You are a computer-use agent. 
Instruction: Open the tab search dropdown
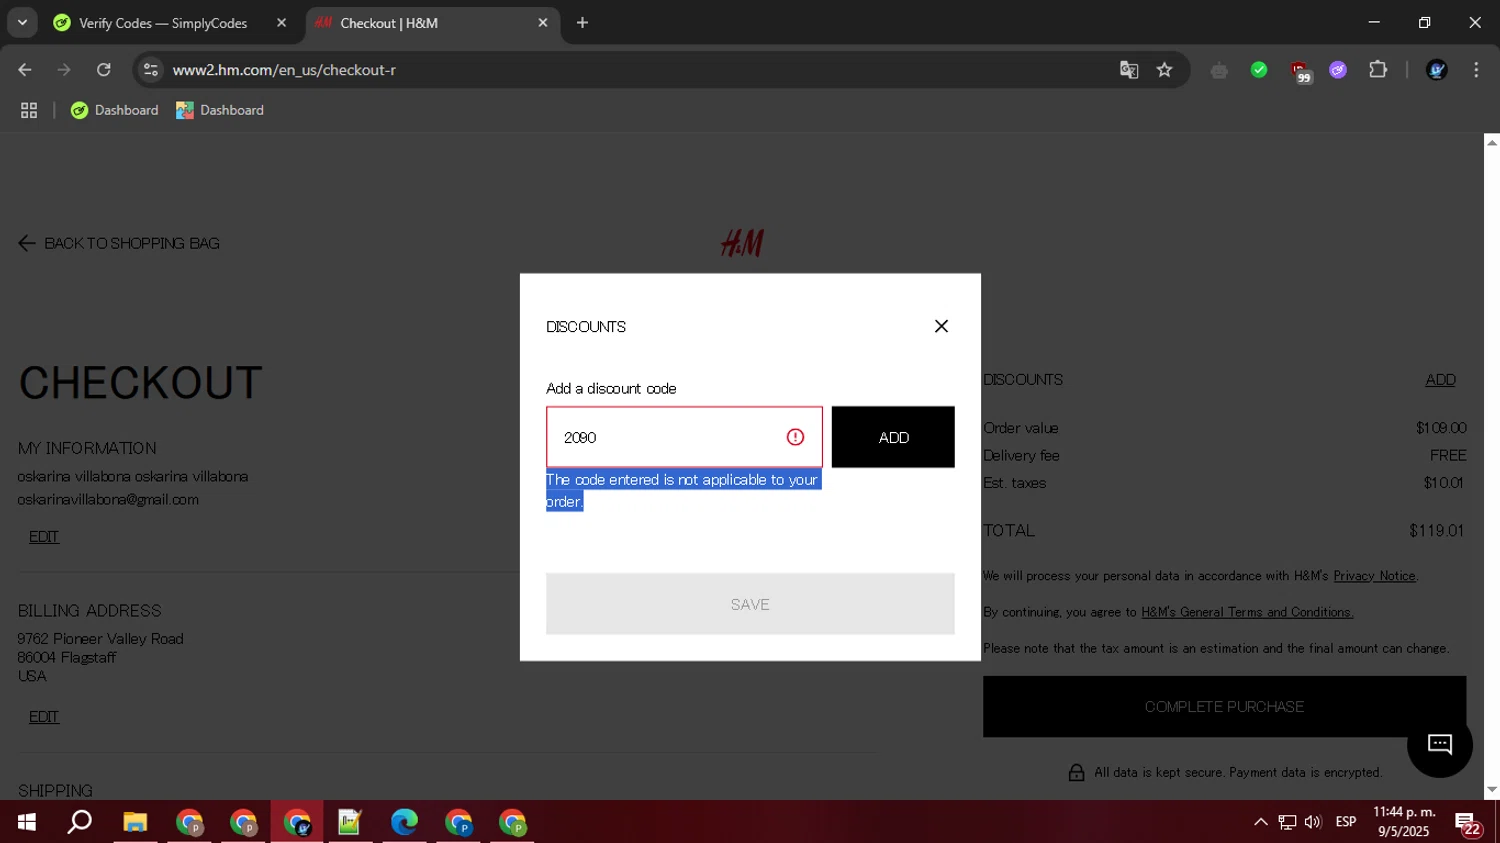pos(22,23)
